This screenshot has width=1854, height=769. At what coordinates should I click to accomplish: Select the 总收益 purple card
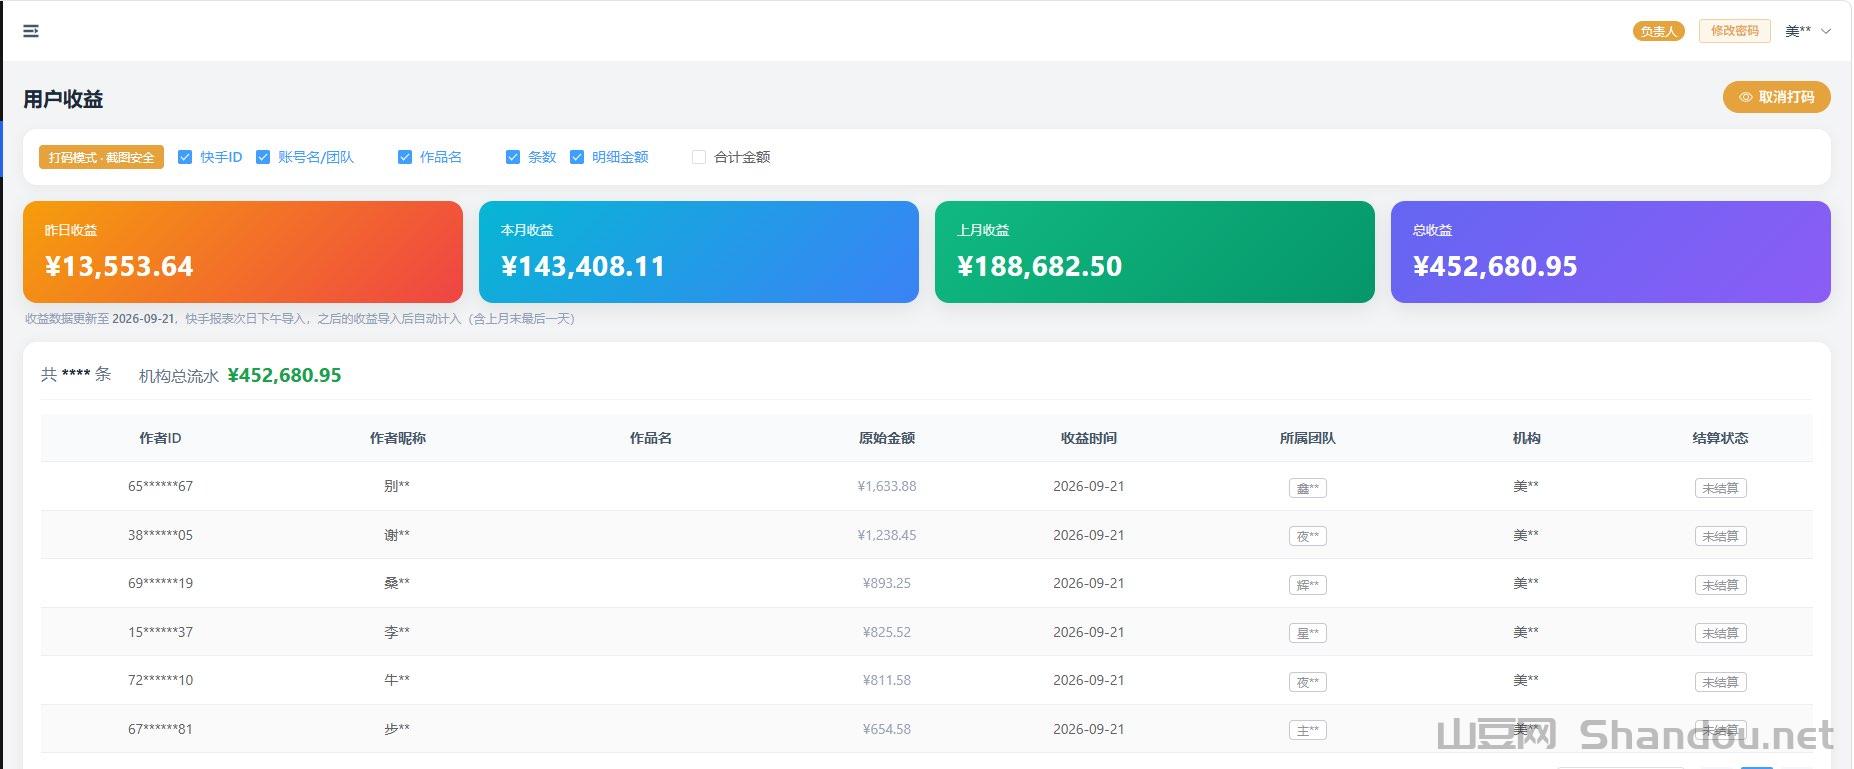coord(1611,252)
